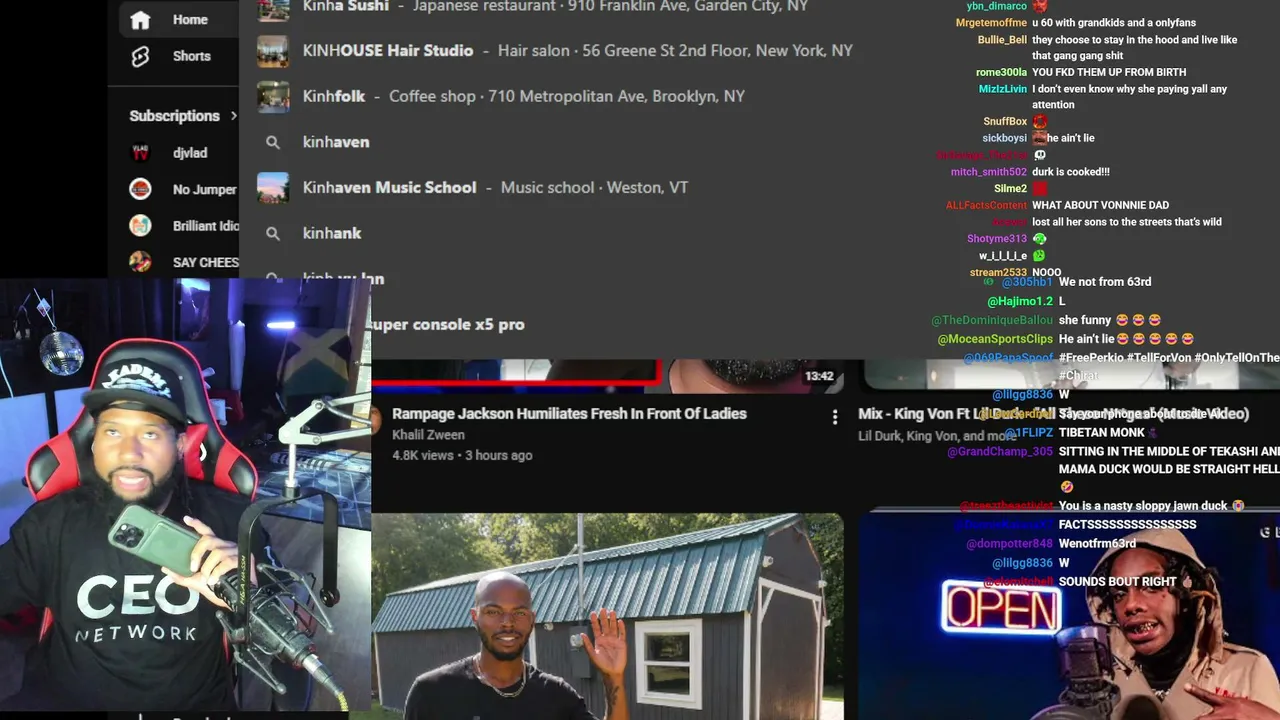Click chat username @TheDominiqueBallou
Image resolution: width=1280 pixels, height=720 pixels.
[992, 320]
